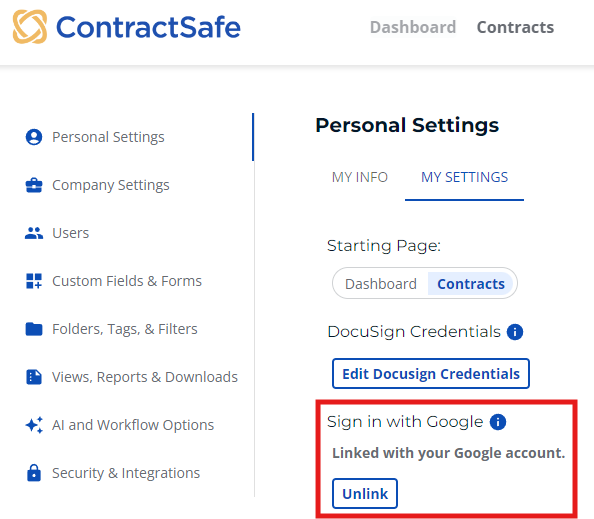Click the Custom Fields & Forms grid icon
Screen dimensions: 594x519
34,281
